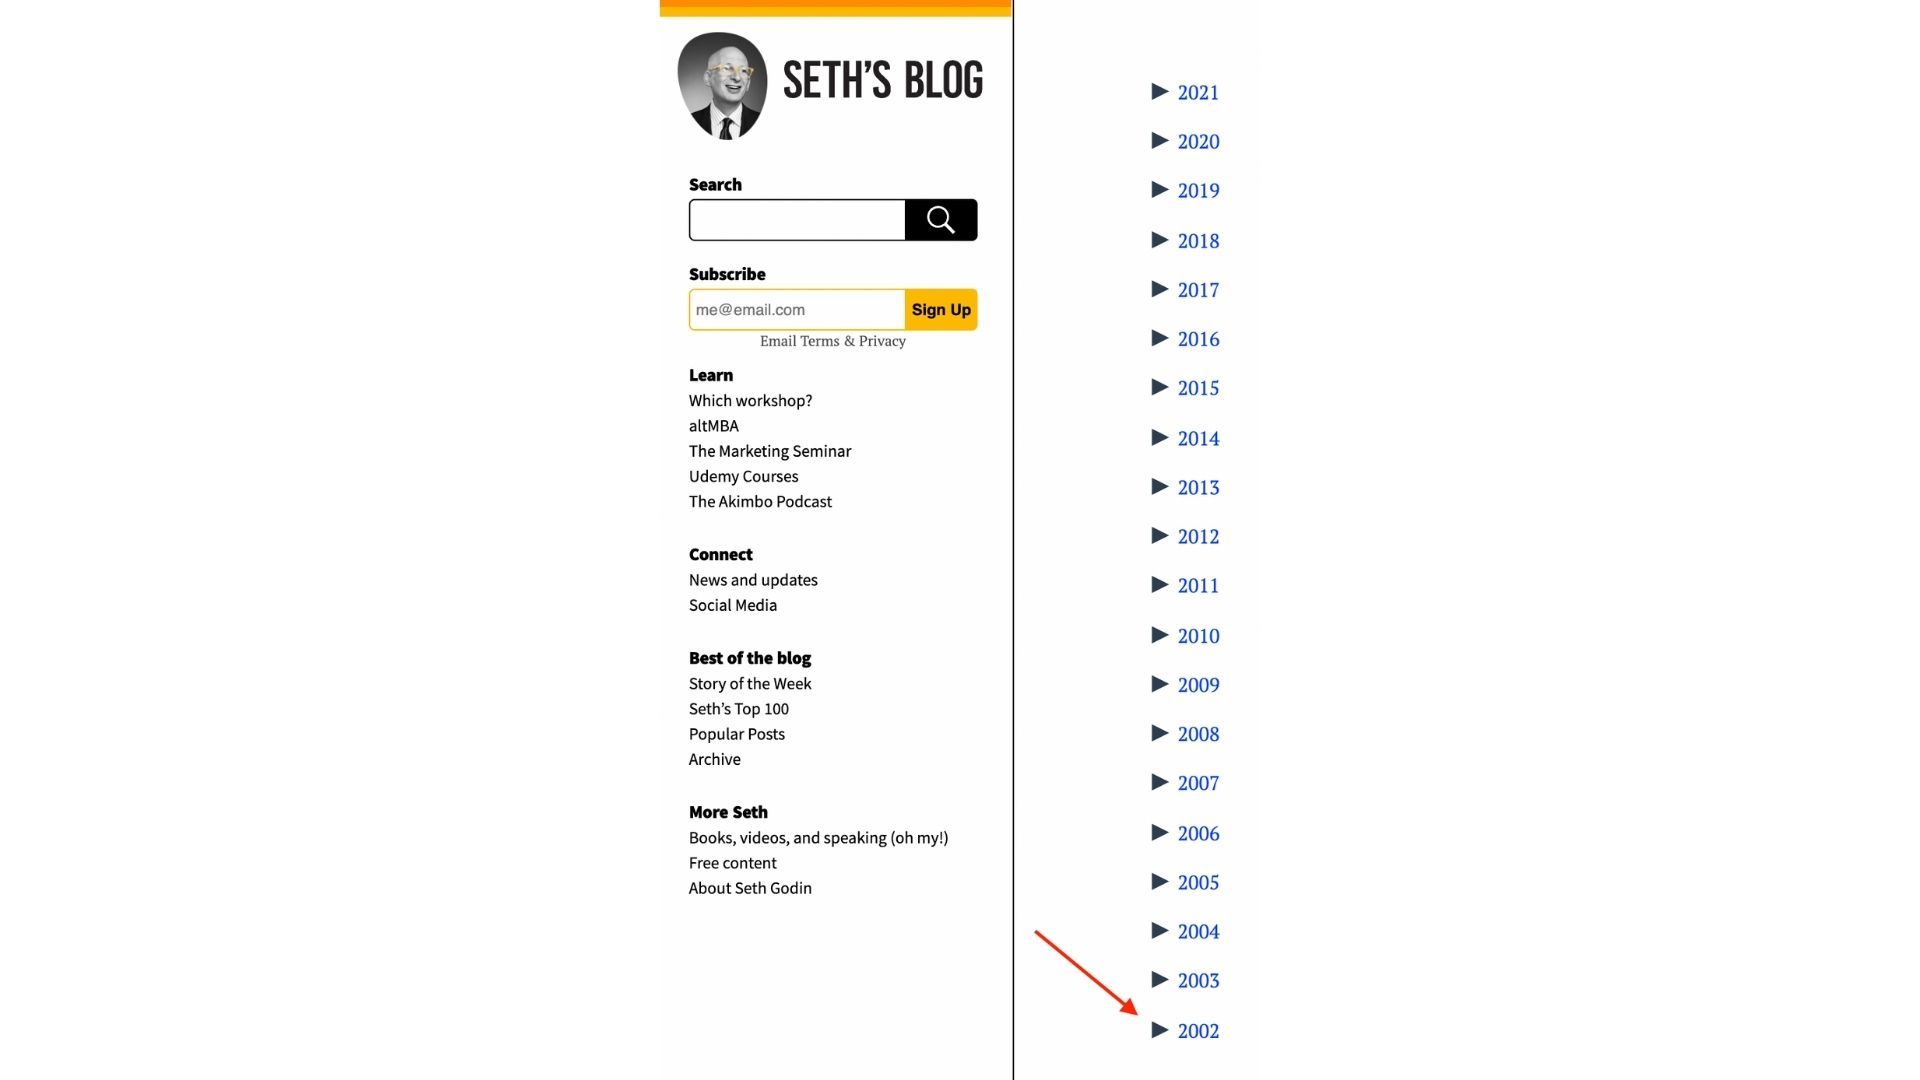This screenshot has height=1080, width=1920.
Task: Click the 2008 expand arrow icon
Action: tap(1158, 733)
